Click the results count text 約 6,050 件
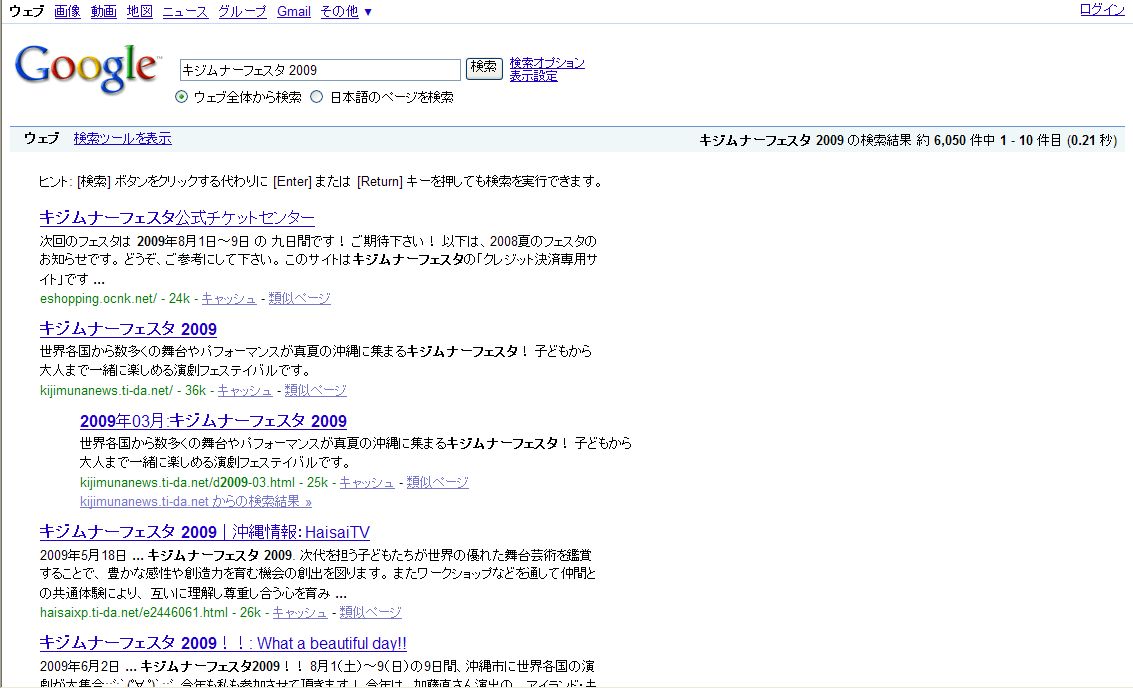The width and height of the screenshot is (1133, 689). [955, 140]
